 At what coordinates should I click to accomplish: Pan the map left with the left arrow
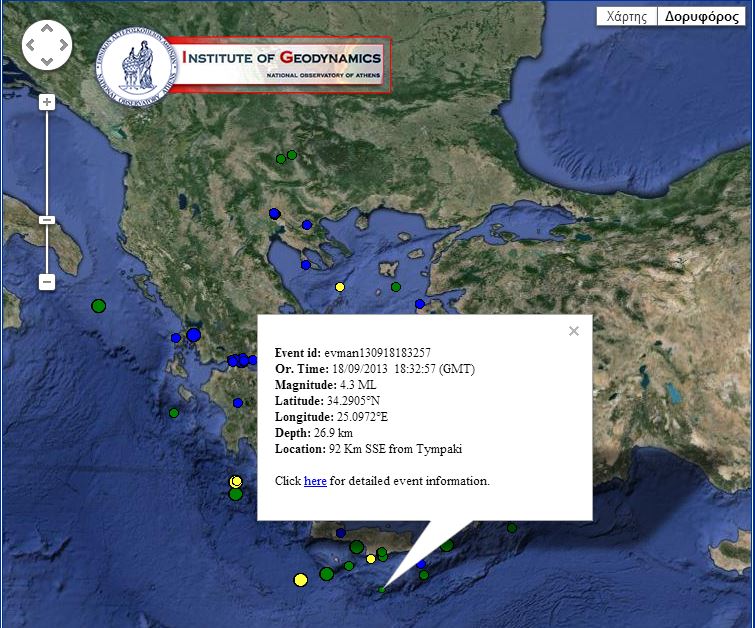pos(30,45)
